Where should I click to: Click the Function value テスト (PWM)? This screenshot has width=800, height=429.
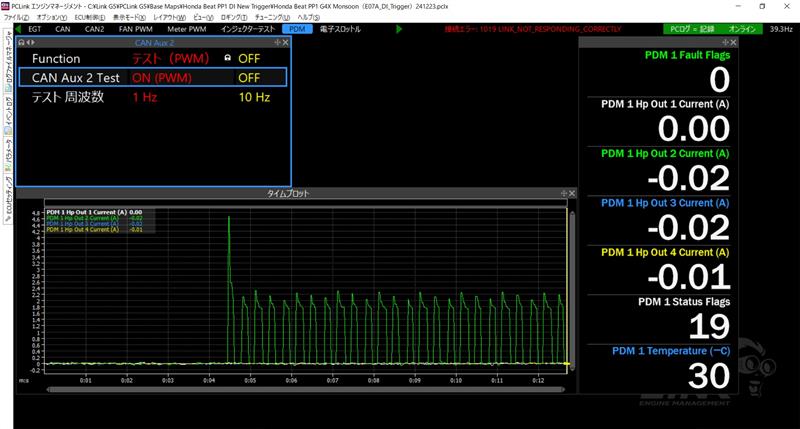(170, 59)
